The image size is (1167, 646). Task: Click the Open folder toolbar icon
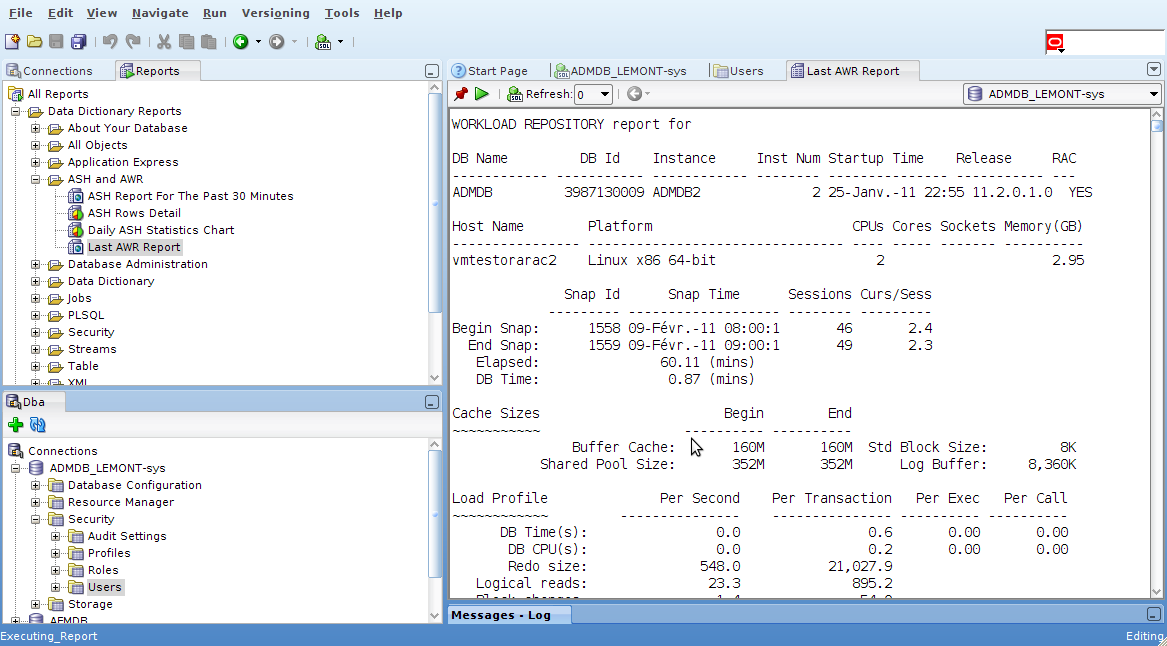pos(34,42)
